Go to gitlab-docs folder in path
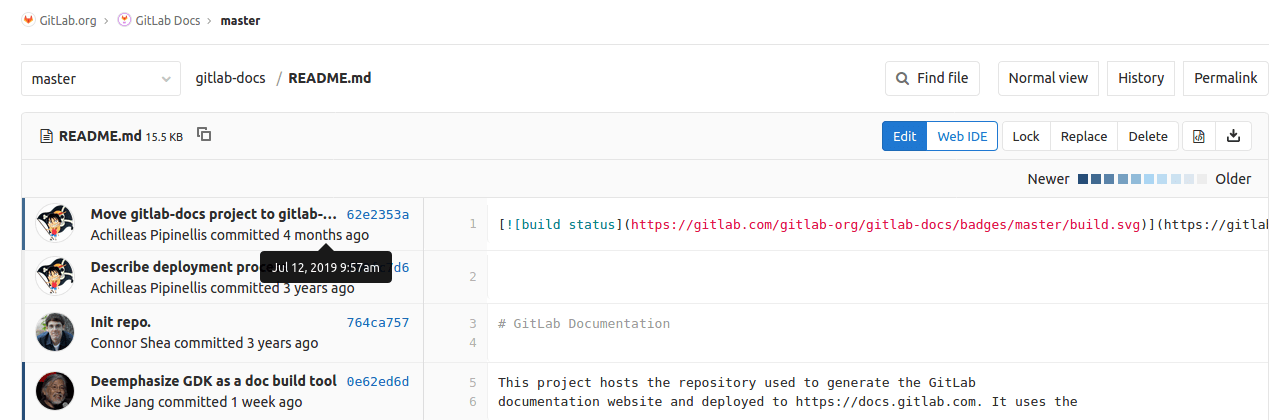1285x420 pixels. pos(230,78)
